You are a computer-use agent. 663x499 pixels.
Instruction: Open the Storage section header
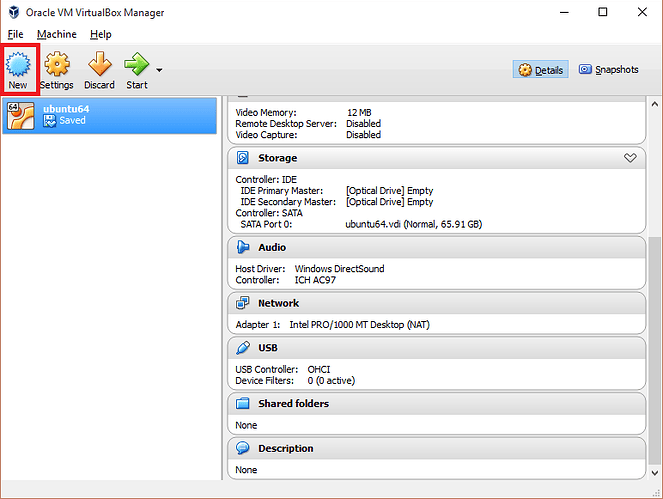click(x=436, y=158)
